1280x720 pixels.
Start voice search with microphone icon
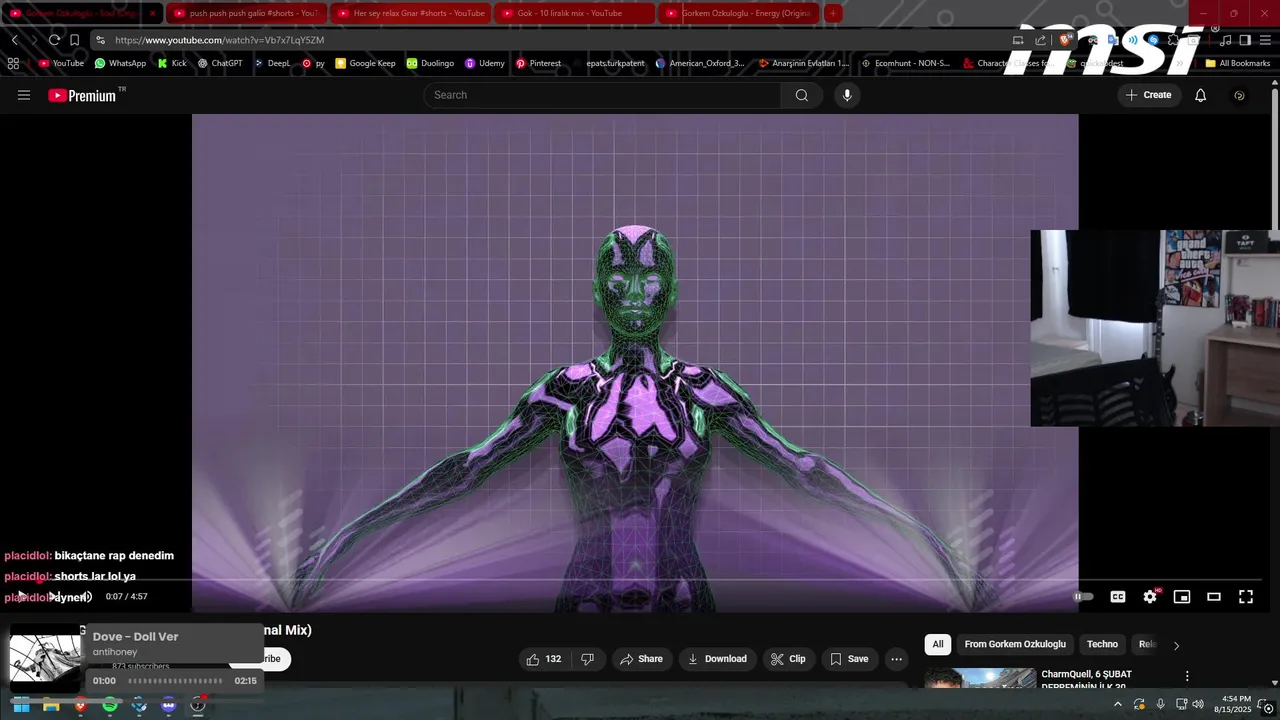(847, 95)
